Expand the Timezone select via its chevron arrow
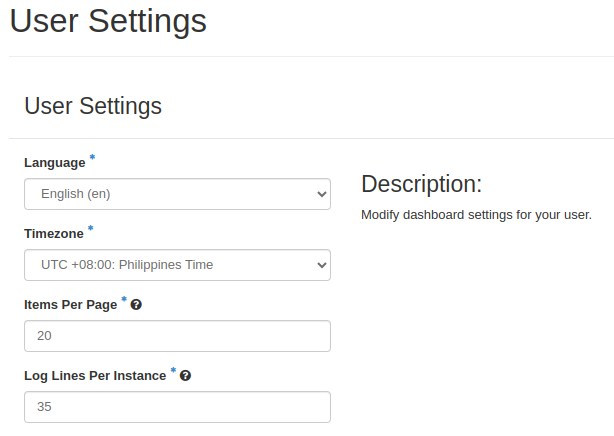The width and height of the screenshot is (614, 436). tap(321, 265)
